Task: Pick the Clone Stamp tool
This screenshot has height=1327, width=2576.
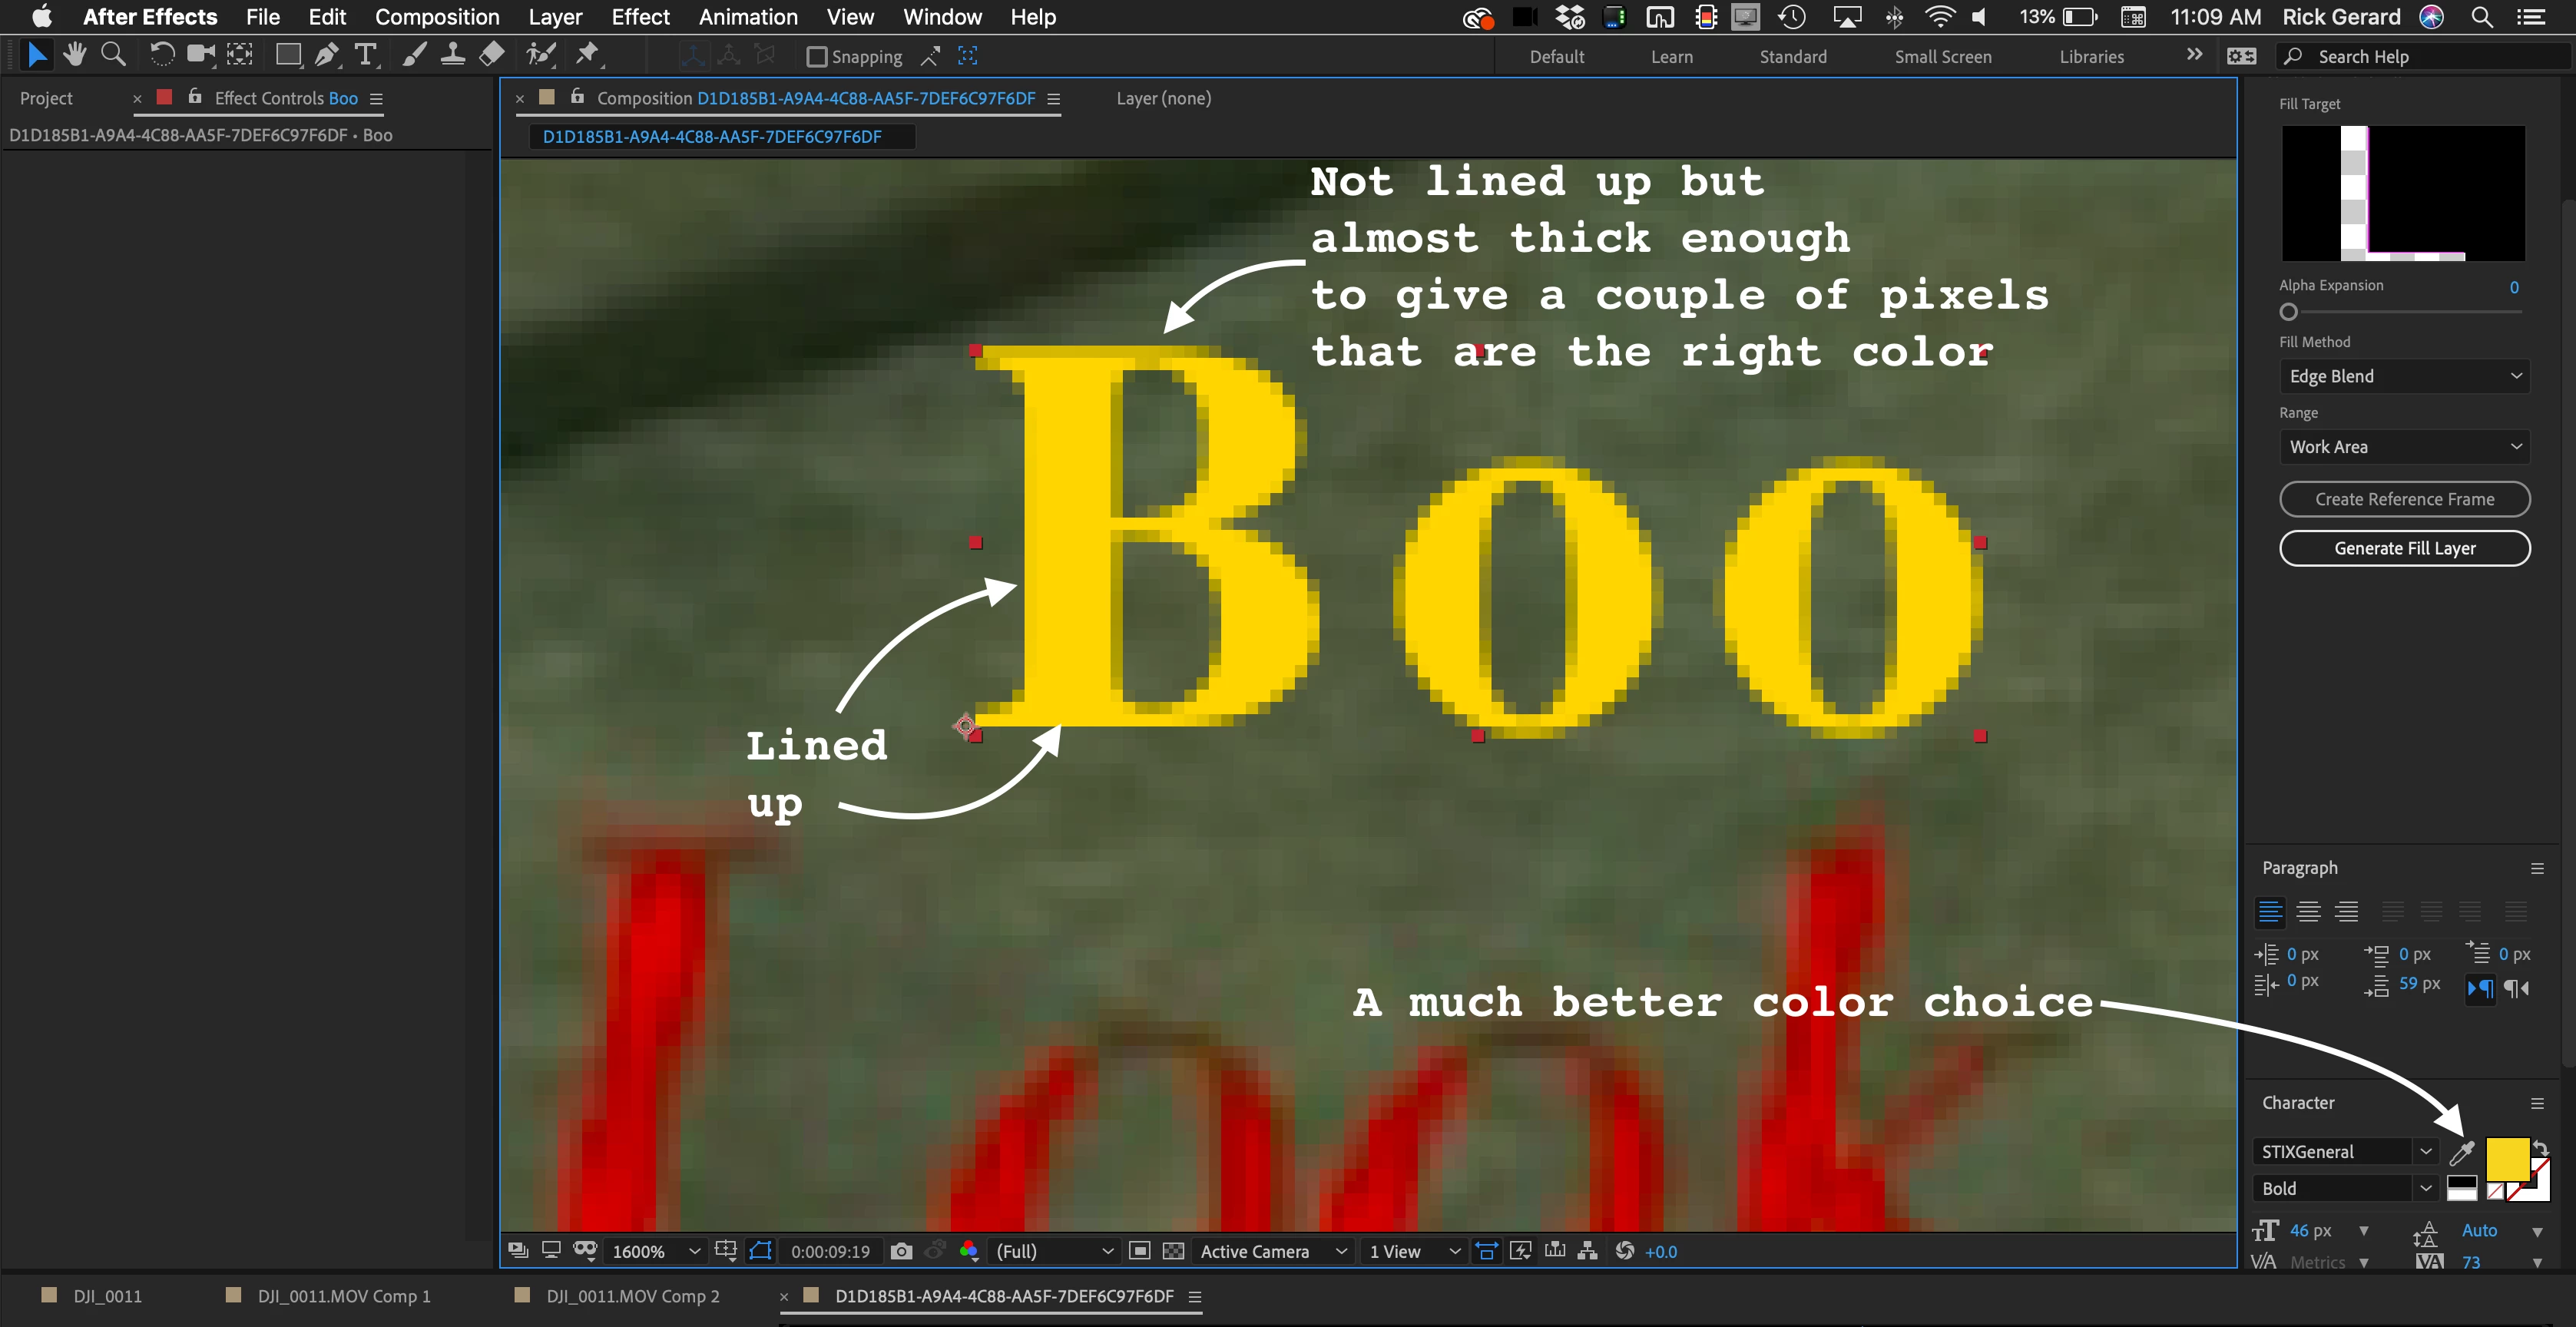Action: click(453, 55)
